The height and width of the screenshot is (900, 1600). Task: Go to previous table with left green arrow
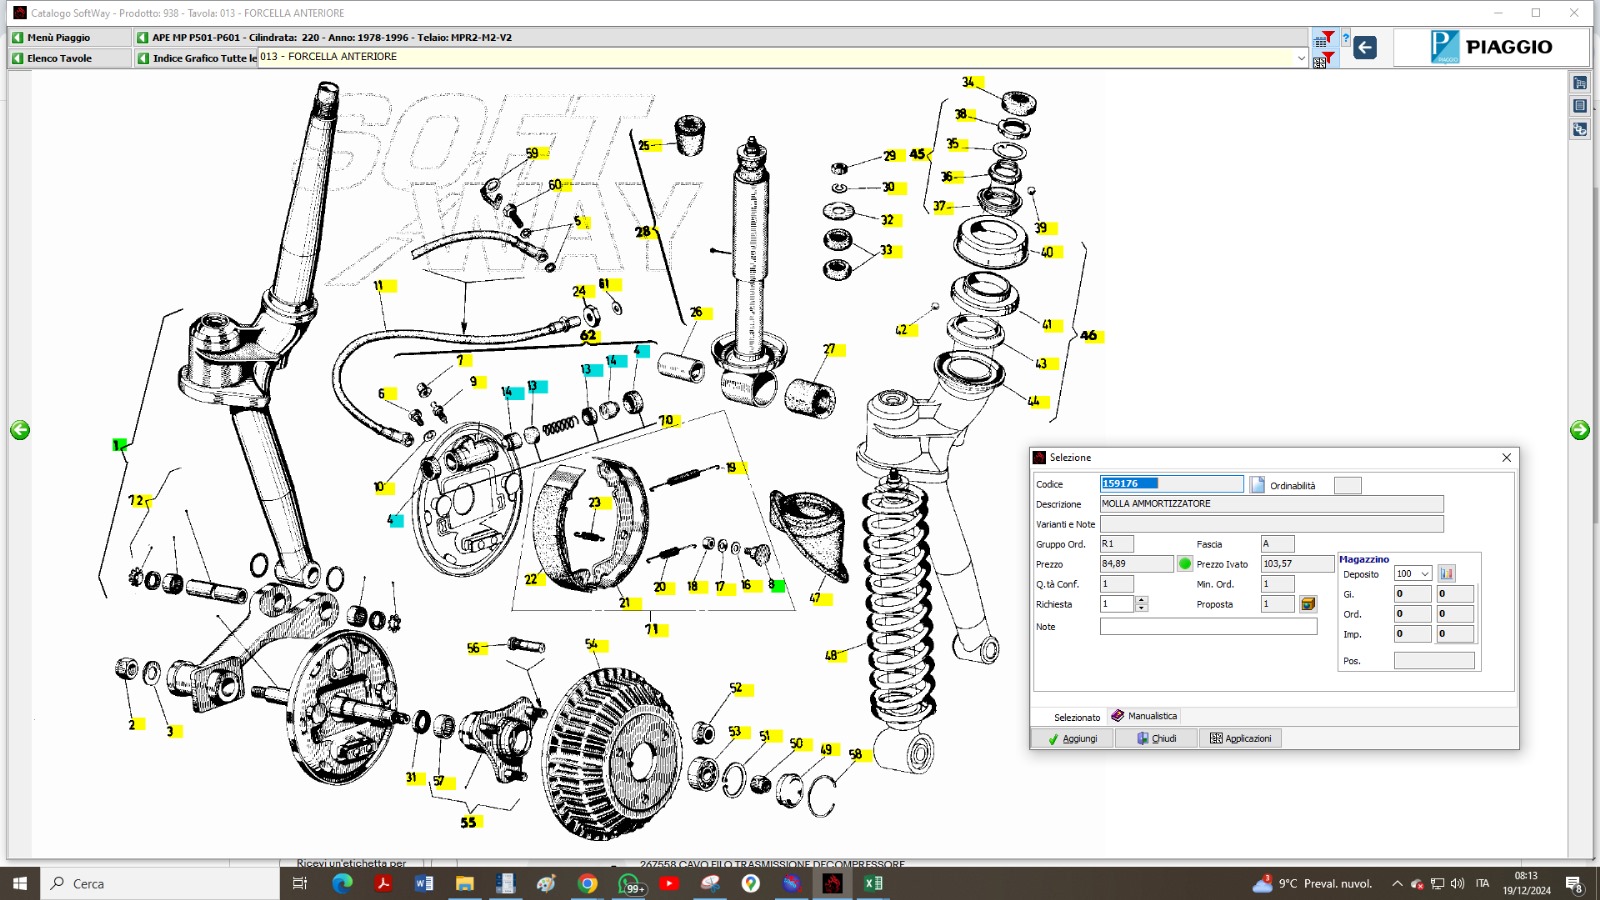(20, 430)
